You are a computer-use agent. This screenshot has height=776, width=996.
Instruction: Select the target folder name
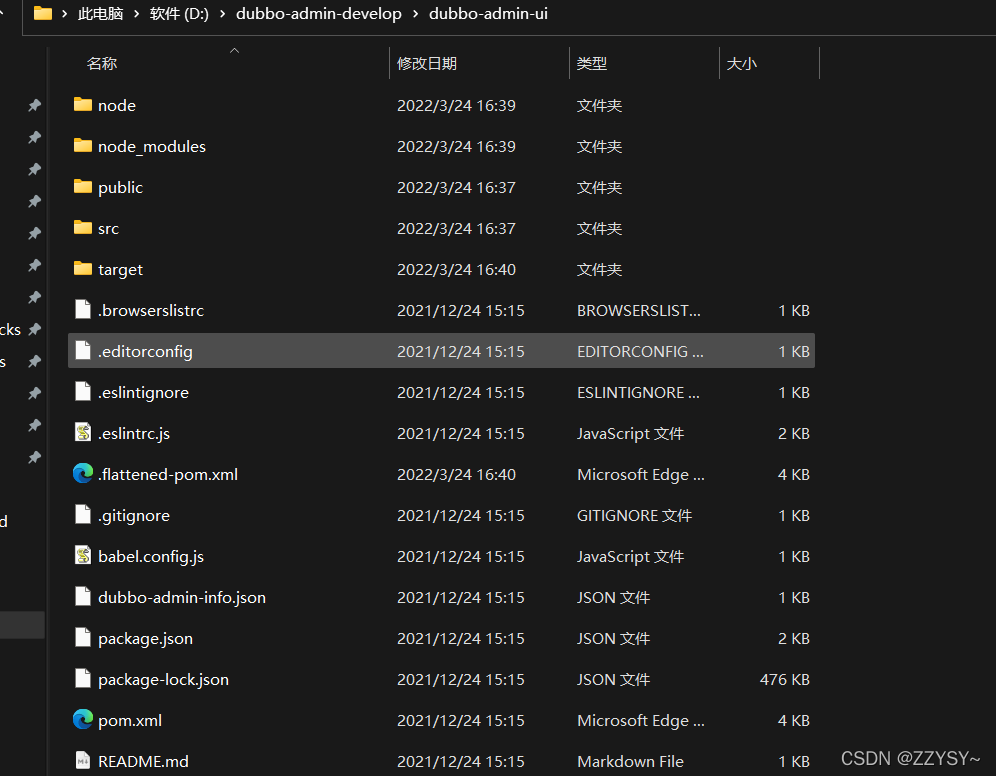pos(121,270)
